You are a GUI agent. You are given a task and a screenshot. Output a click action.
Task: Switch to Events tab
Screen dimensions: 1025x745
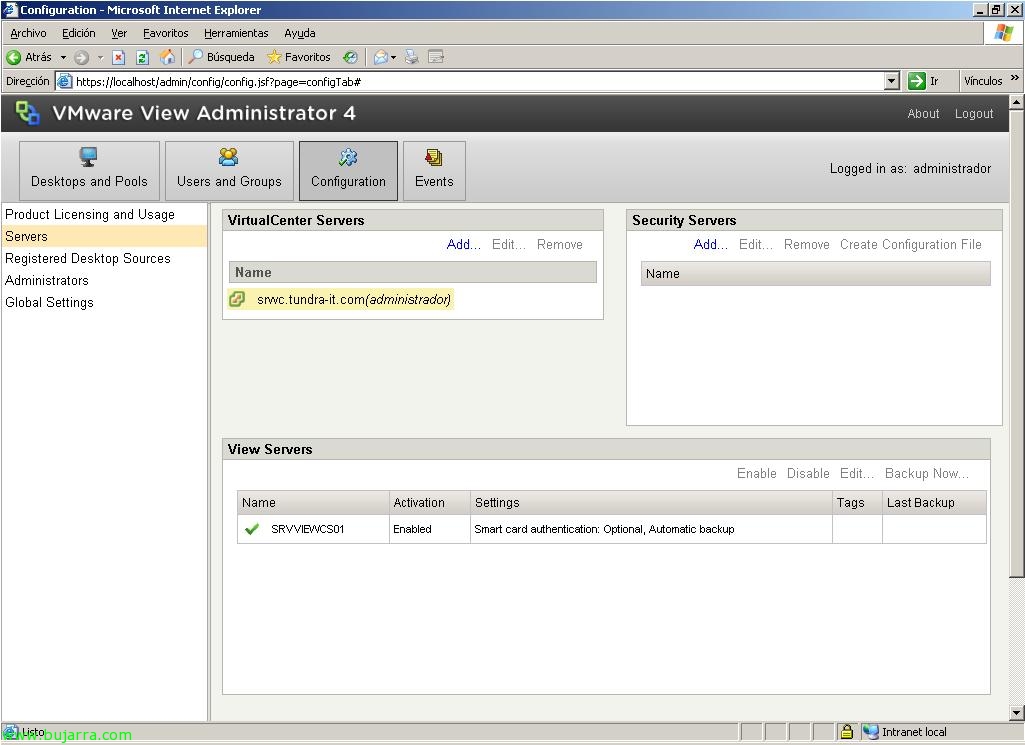pyautogui.click(x=434, y=171)
